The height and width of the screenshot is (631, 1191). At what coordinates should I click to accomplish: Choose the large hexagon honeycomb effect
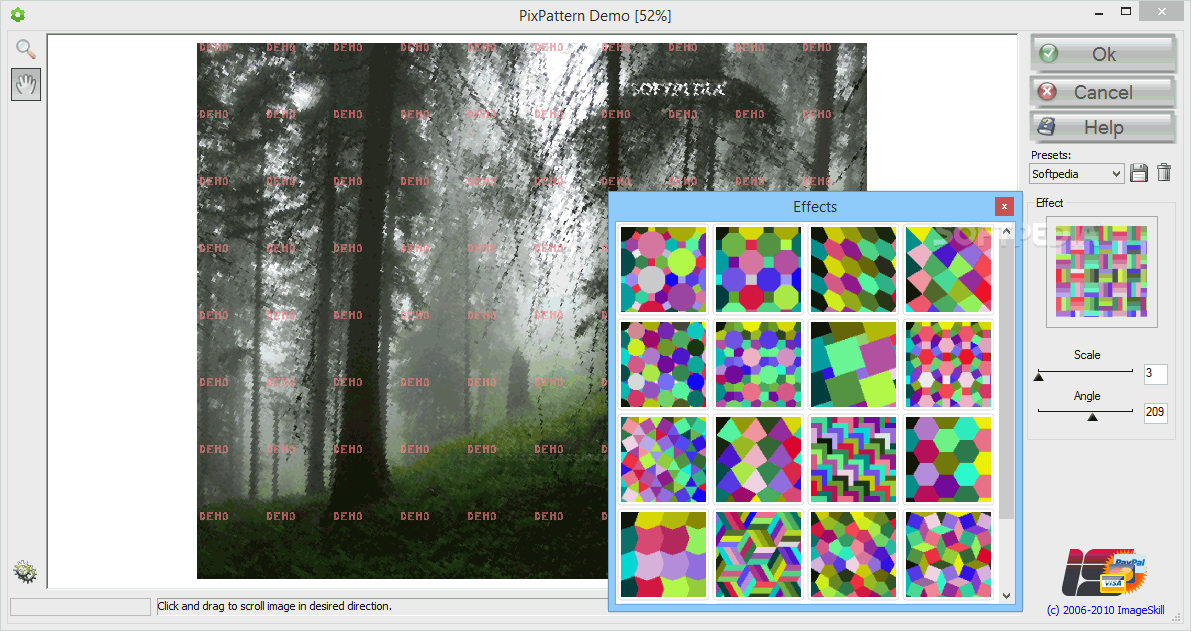tap(948, 459)
